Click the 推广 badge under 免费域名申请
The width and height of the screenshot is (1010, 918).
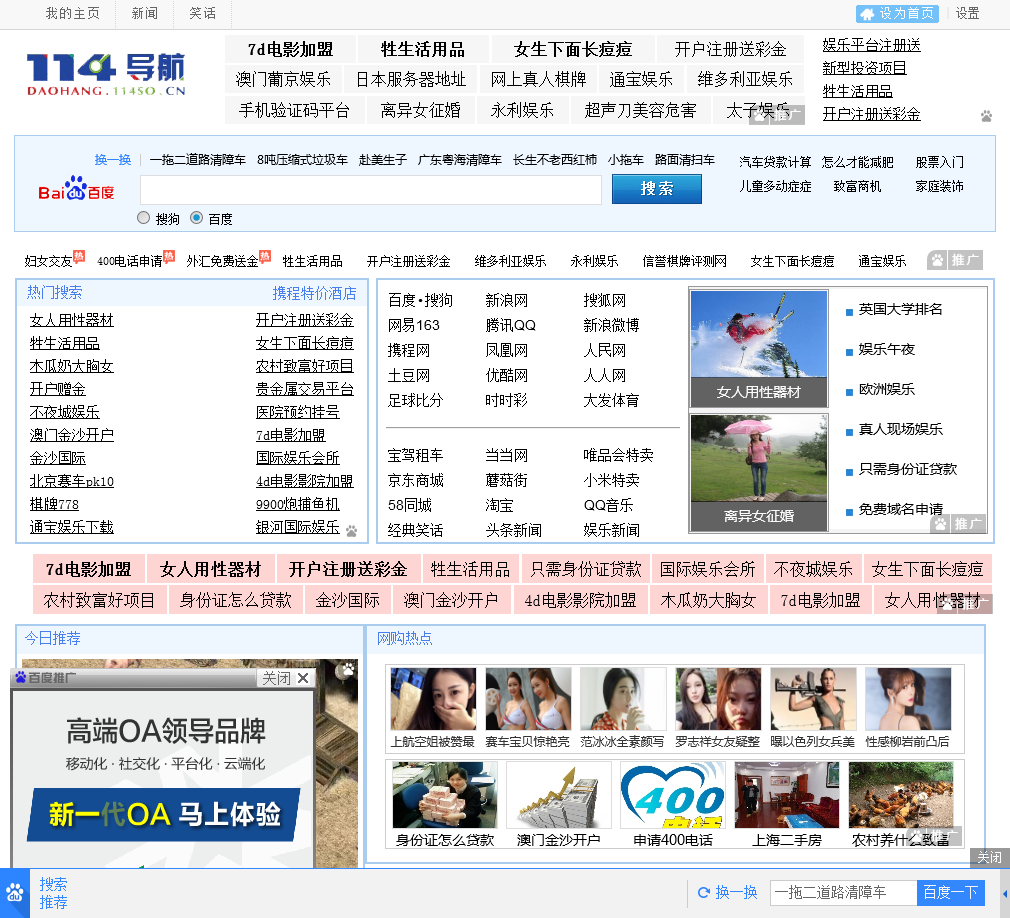958,524
